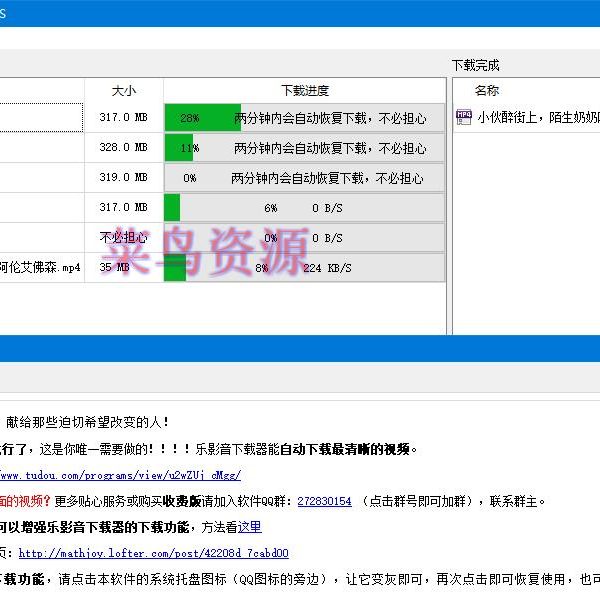Viewport: 600px width, 598px height.
Task: Click the 8% progress bar at 224 KB/S
Action: coord(304,268)
